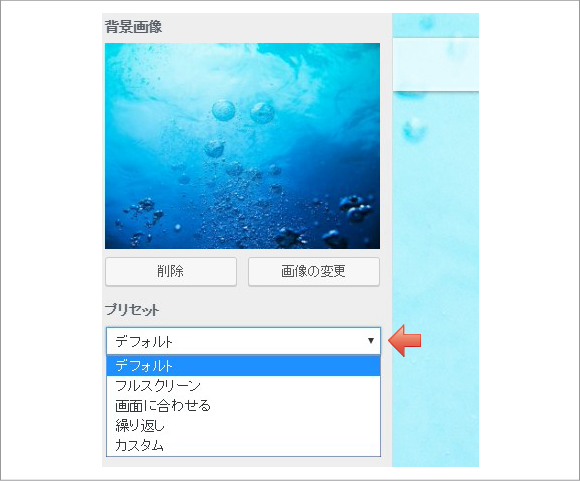The image size is (580, 481).
Task: Select the highlighted デフォルト option in the list
Action: (x=243, y=366)
